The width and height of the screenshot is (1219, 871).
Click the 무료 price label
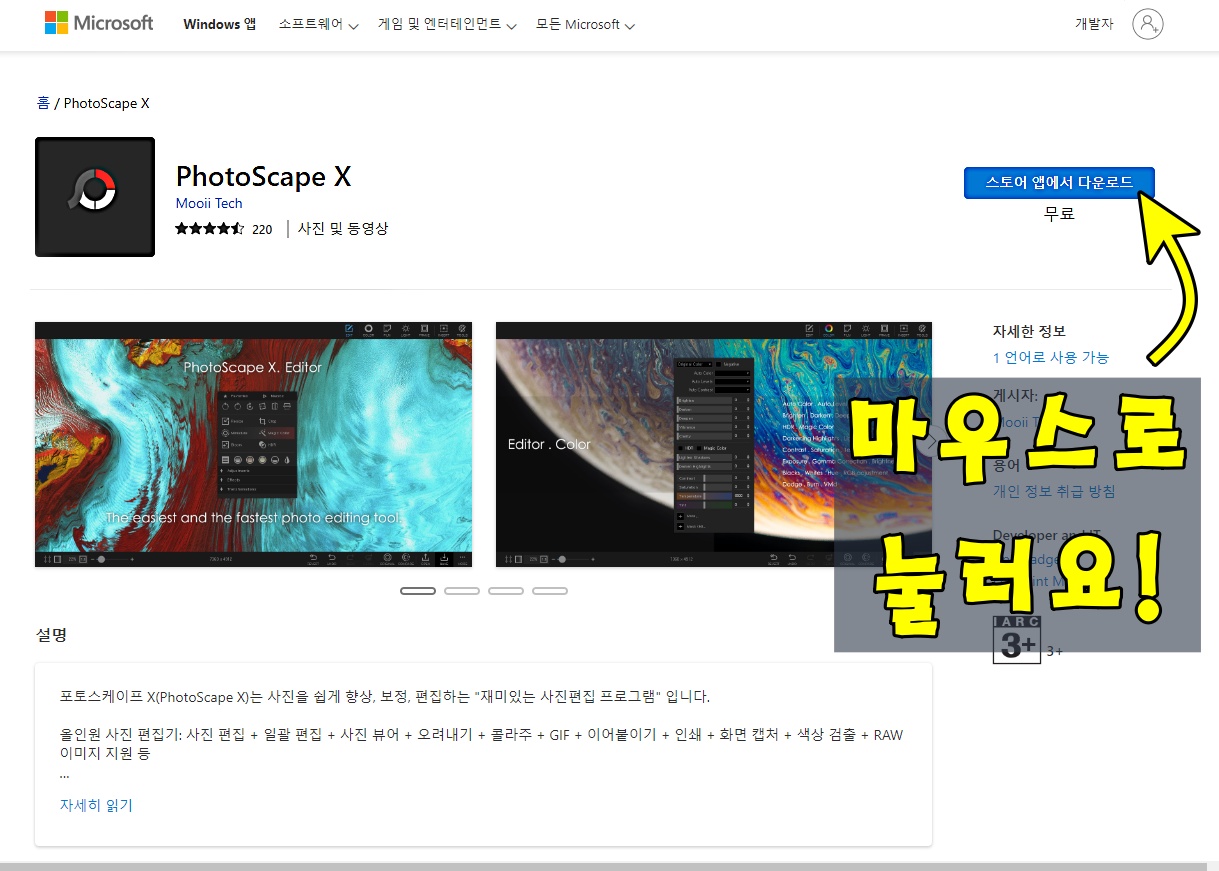pos(1059,213)
